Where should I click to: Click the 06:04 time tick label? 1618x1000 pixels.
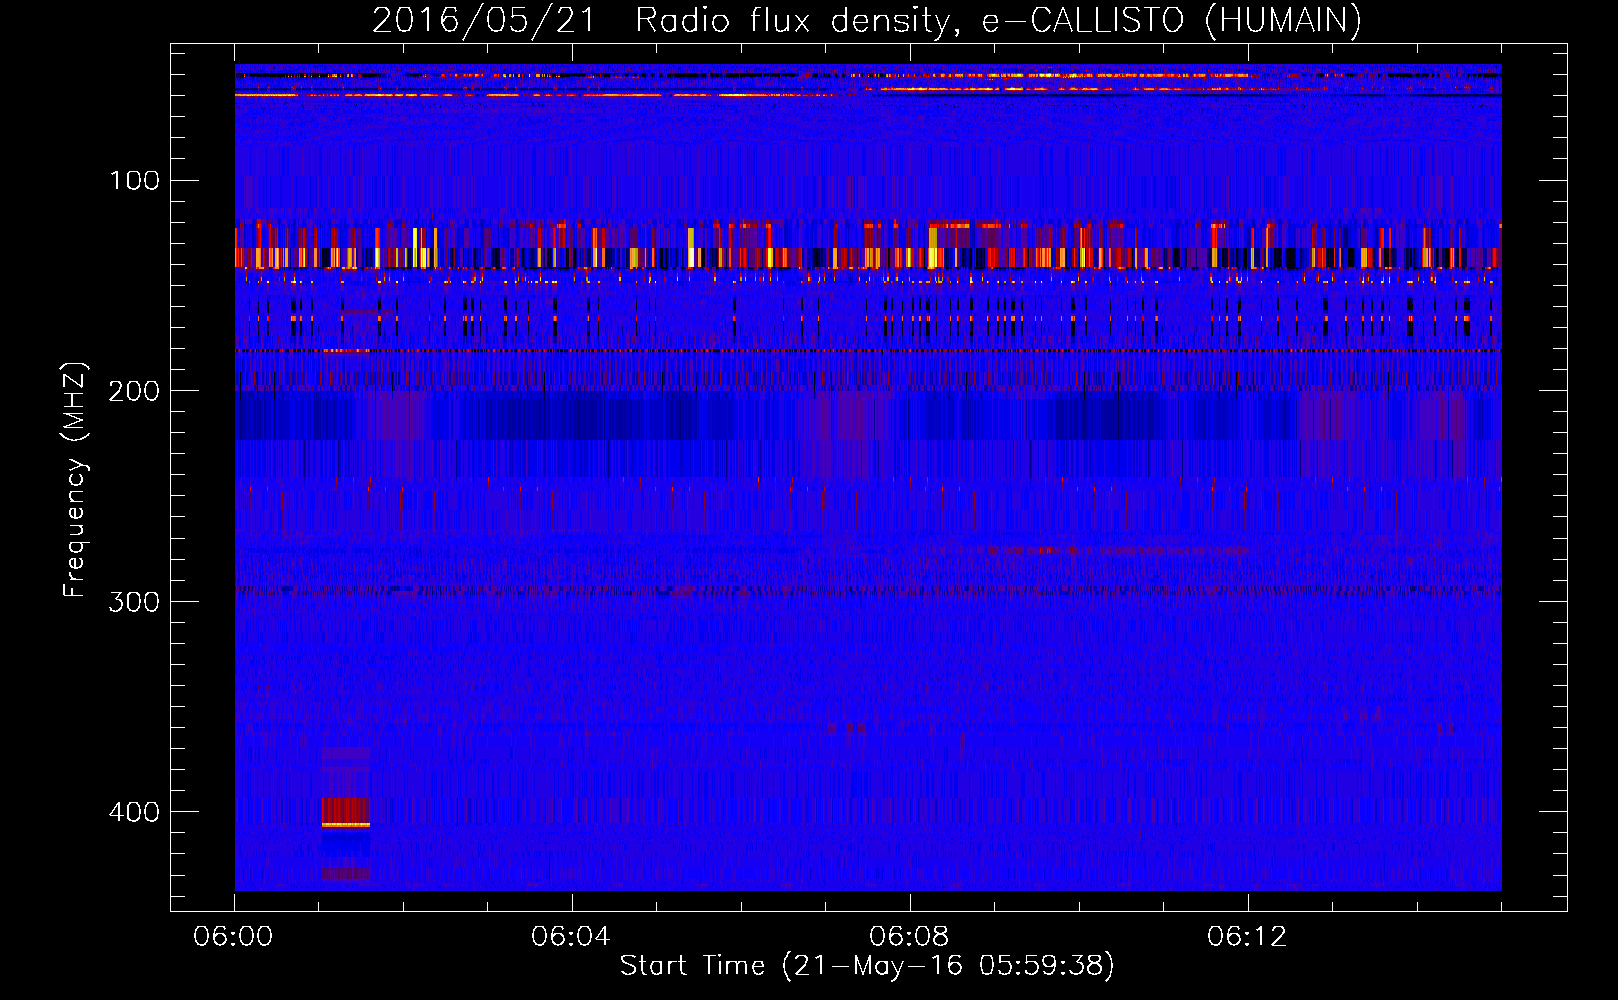571,937
